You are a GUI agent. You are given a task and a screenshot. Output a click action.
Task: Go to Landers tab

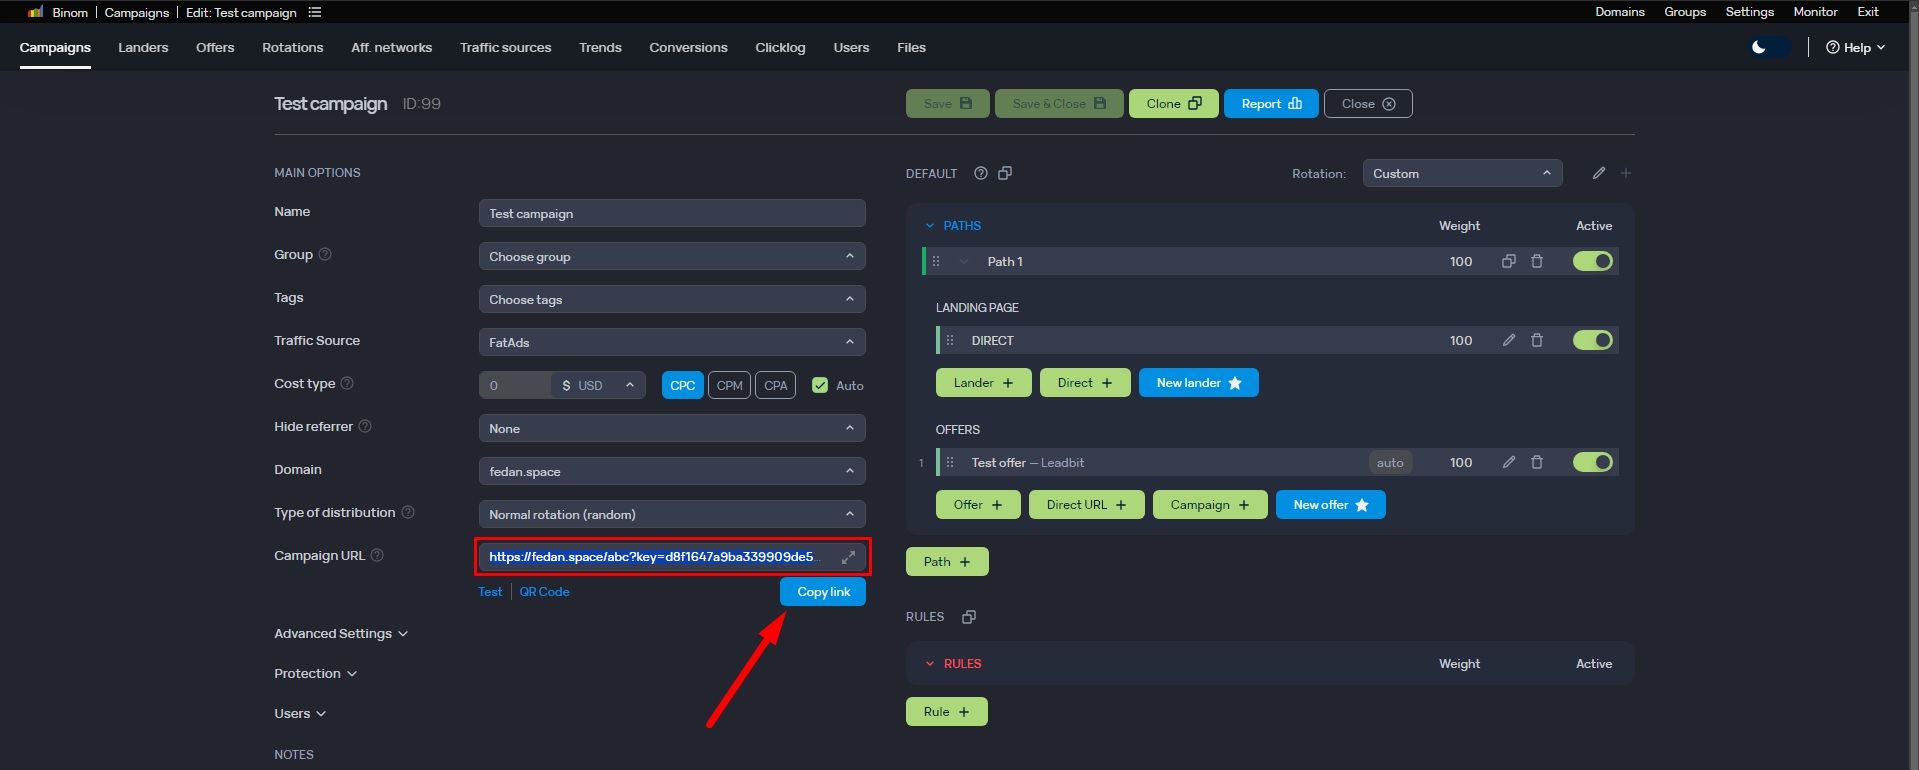click(x=143, y=47)
